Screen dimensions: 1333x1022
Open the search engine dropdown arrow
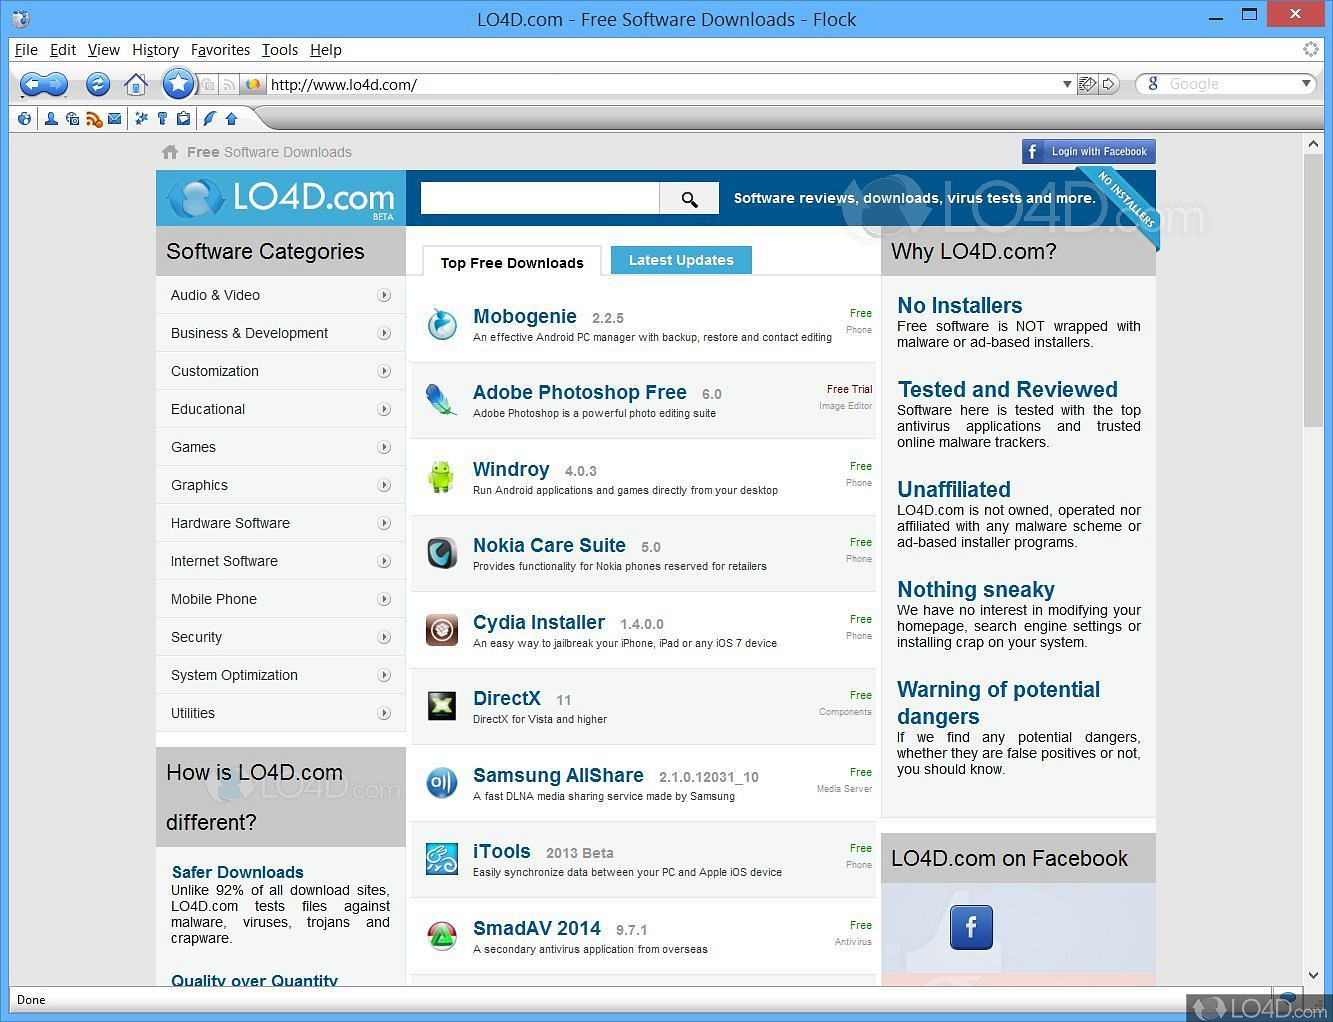click(x=1306, y=84)
